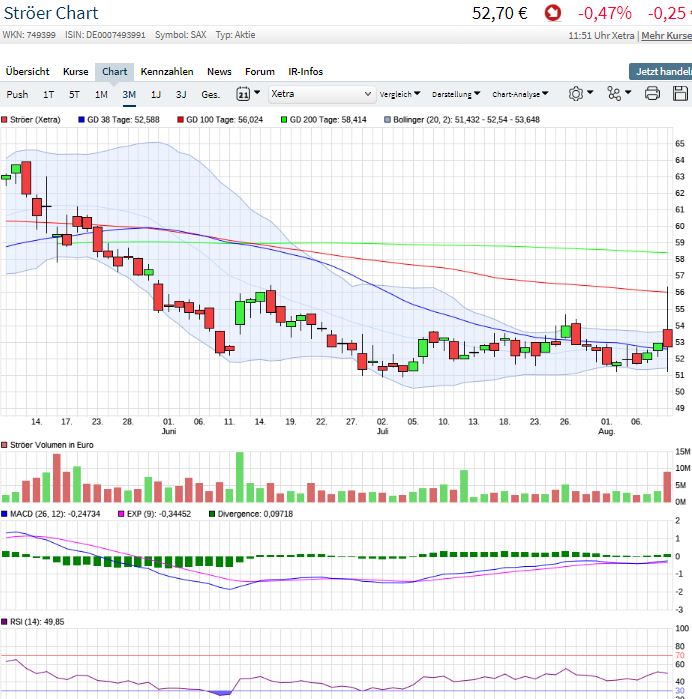The height and width of the screenshot is (699, 692).
Task: Toggle the Push live update option
Action: pyautogui.click(x=17, y=94)
